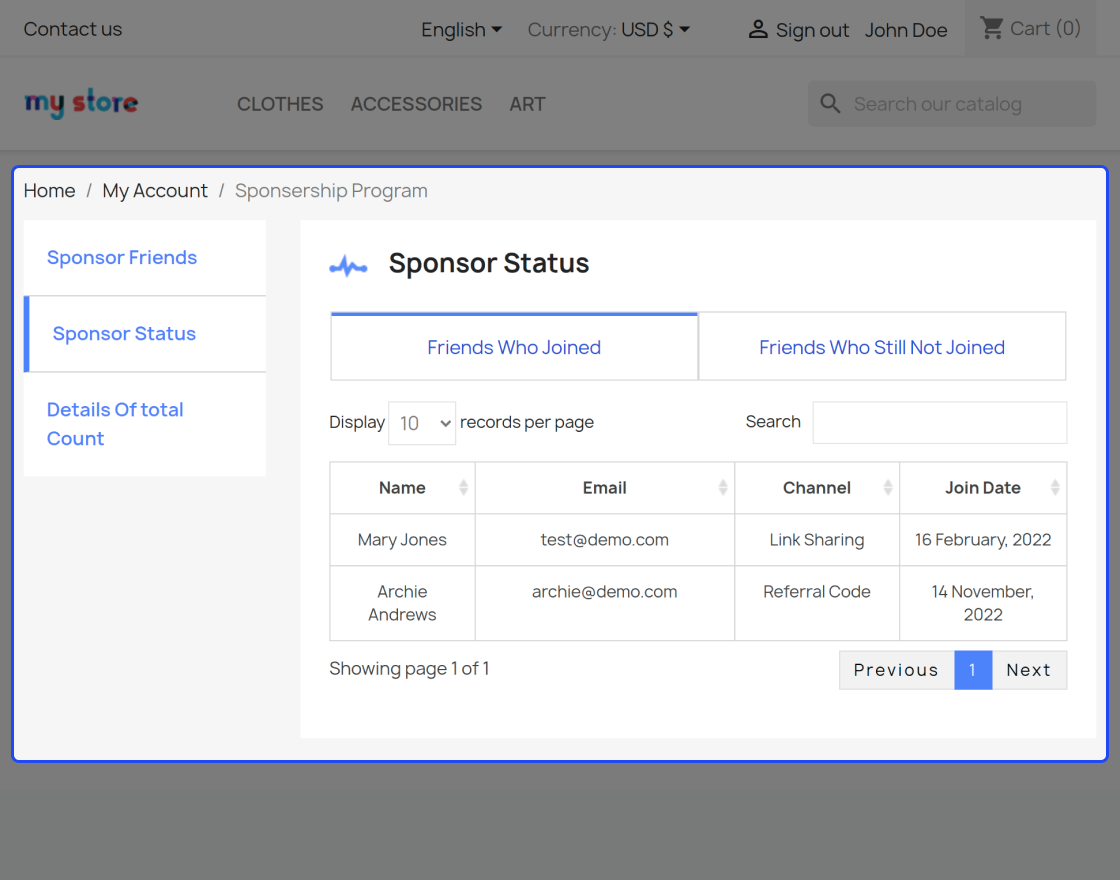This screenshot has height=880, width=1120.
Task: Go to My Account in the breadcrumb
Action: pos(155,191)
